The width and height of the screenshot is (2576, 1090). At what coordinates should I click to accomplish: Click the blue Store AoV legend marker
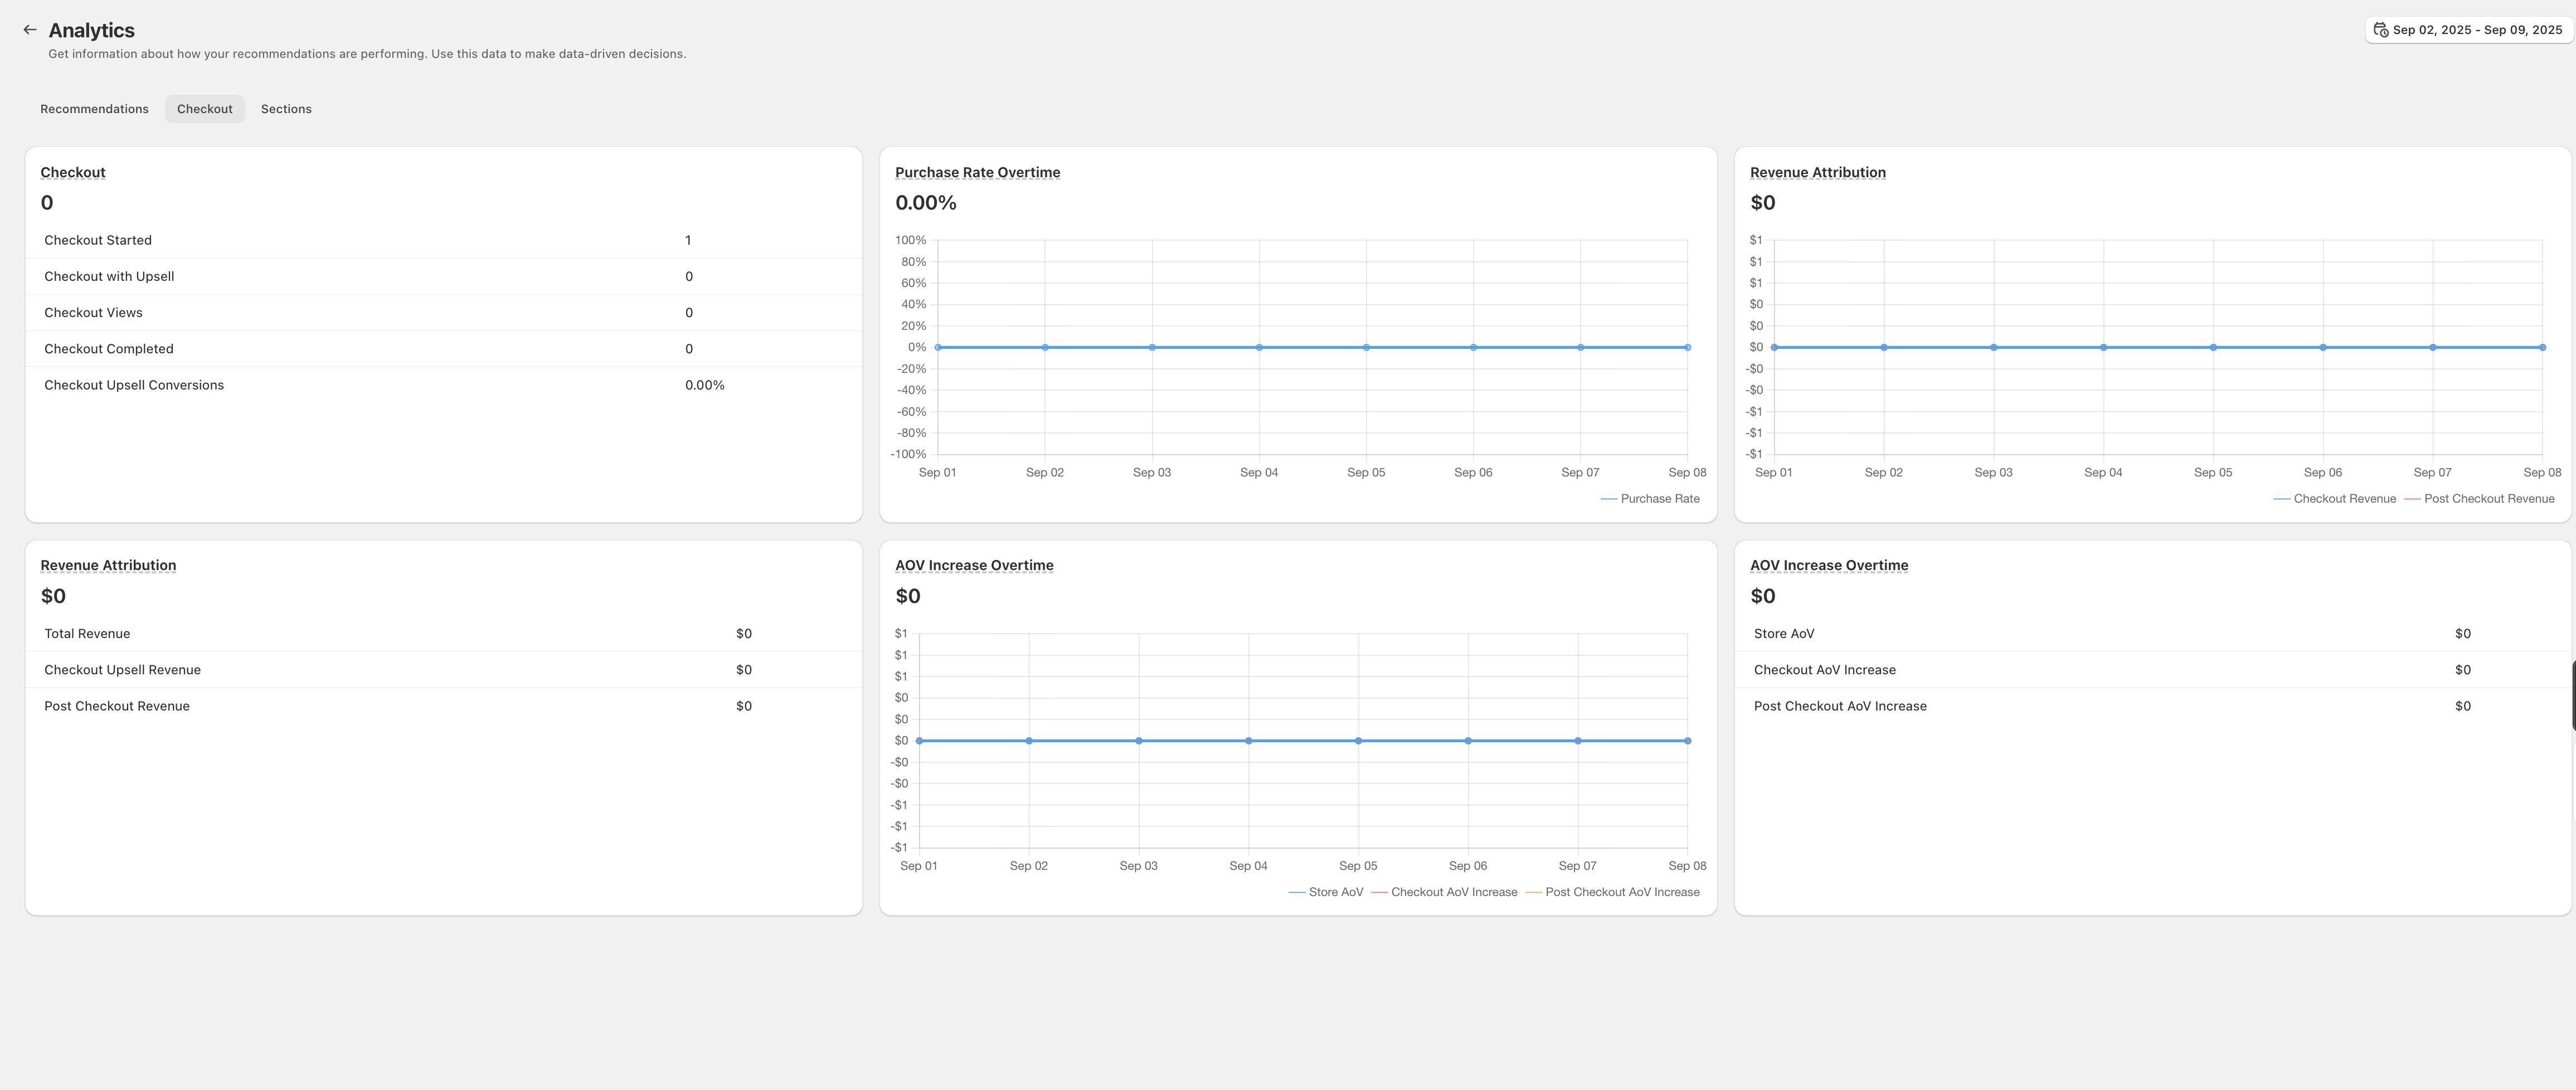click(1297, 891)
